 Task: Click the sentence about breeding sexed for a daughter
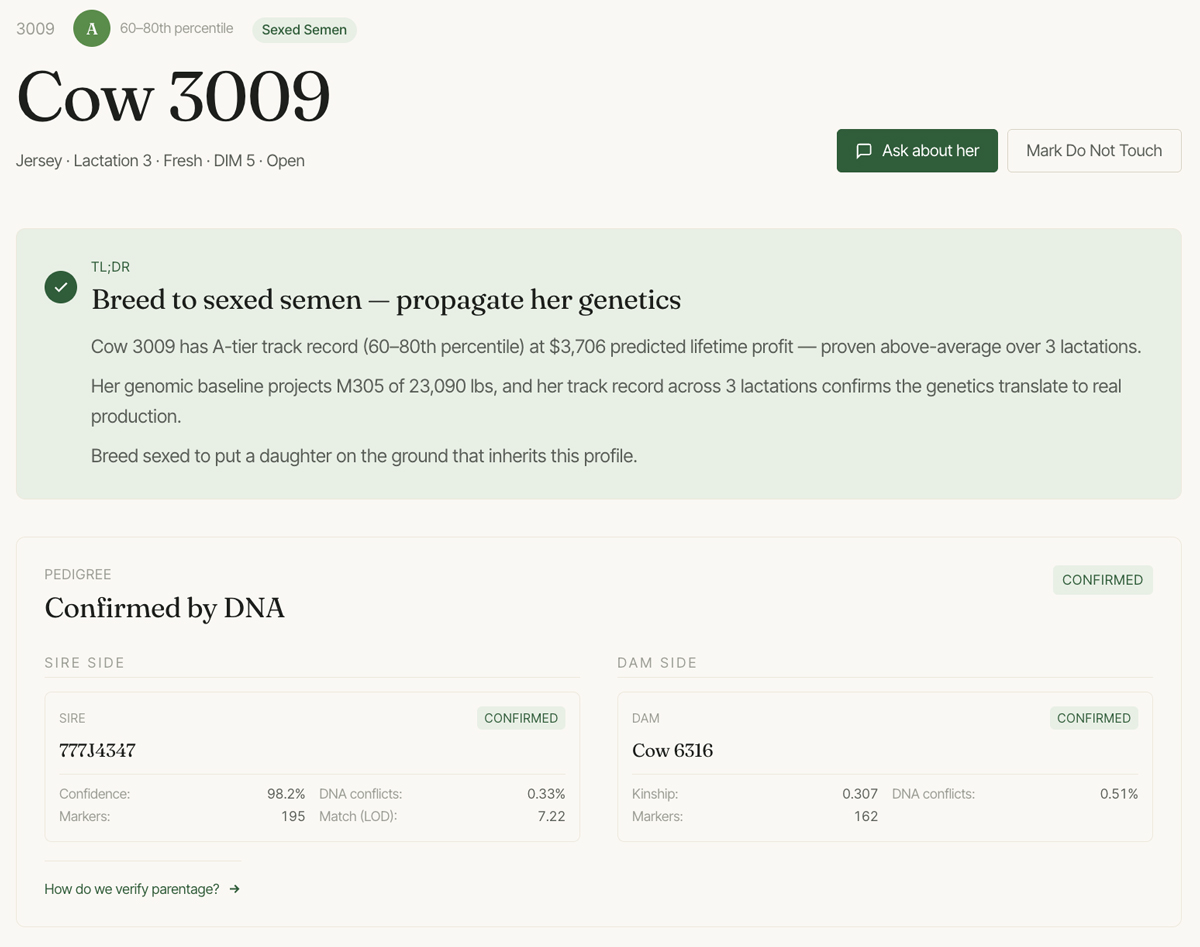pos(364,456)
